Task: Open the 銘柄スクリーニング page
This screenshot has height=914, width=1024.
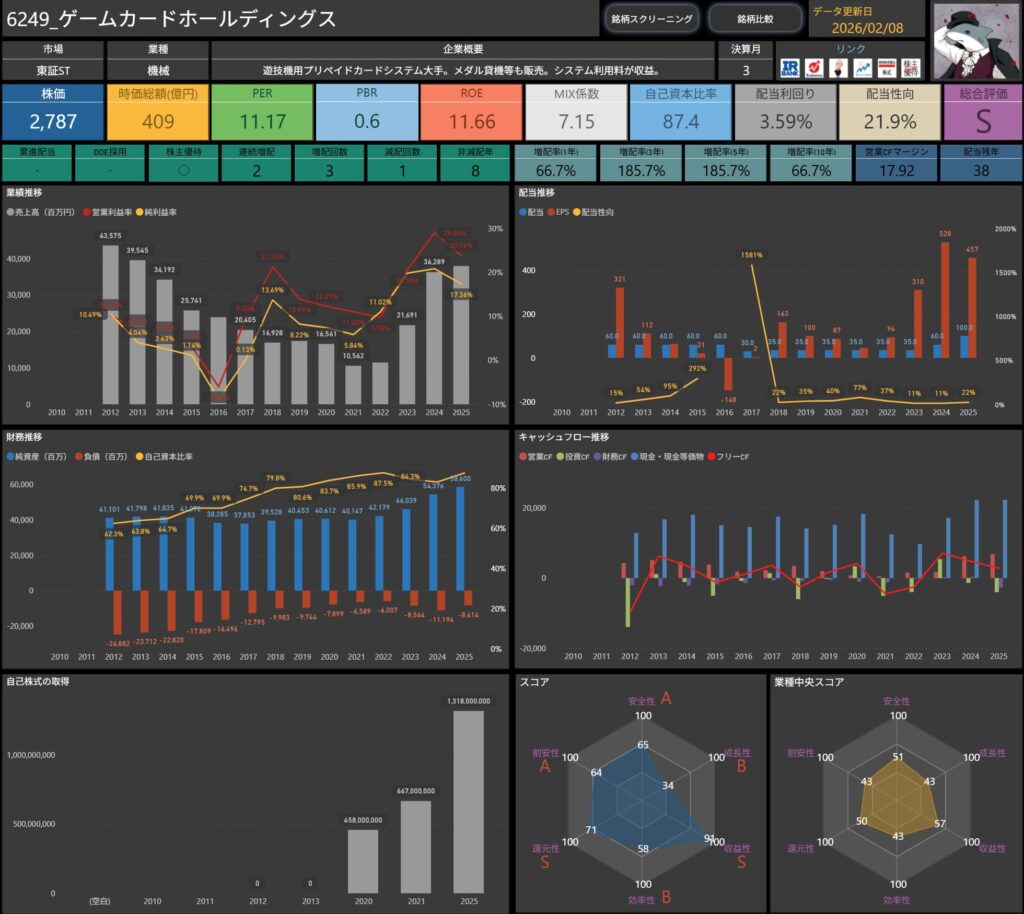Action: (651, 19)
